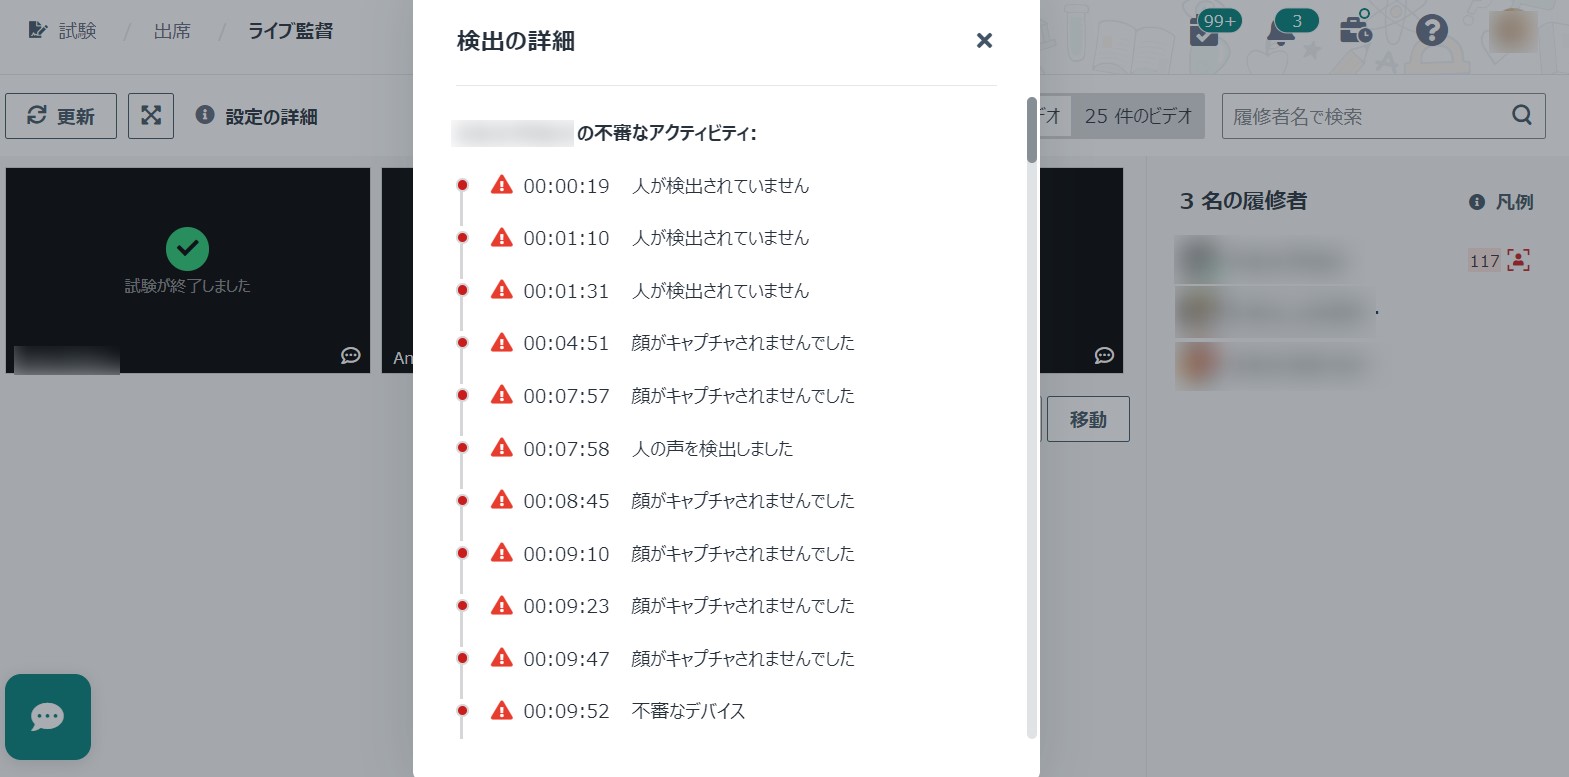
Task: Click warning icon at 00:09:52
Action: point(502,711)
